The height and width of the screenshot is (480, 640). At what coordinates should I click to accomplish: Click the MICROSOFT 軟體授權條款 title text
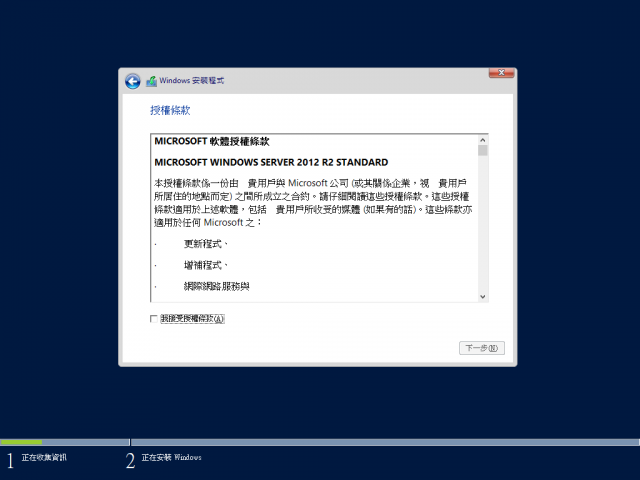coord(212,142)
